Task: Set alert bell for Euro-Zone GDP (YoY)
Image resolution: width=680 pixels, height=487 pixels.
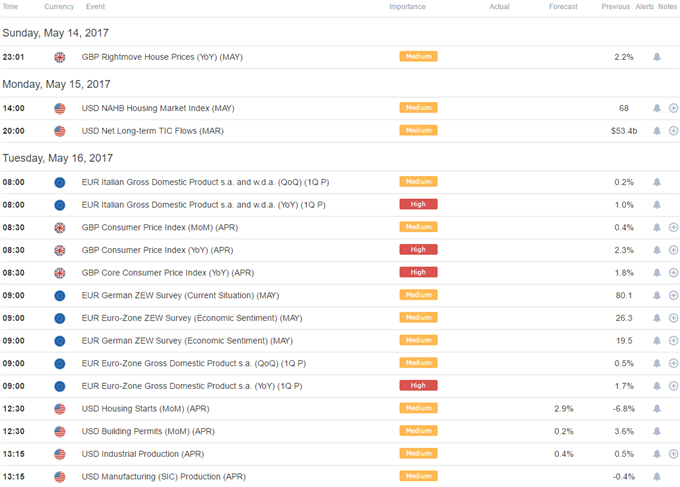Action: point(657,386)
